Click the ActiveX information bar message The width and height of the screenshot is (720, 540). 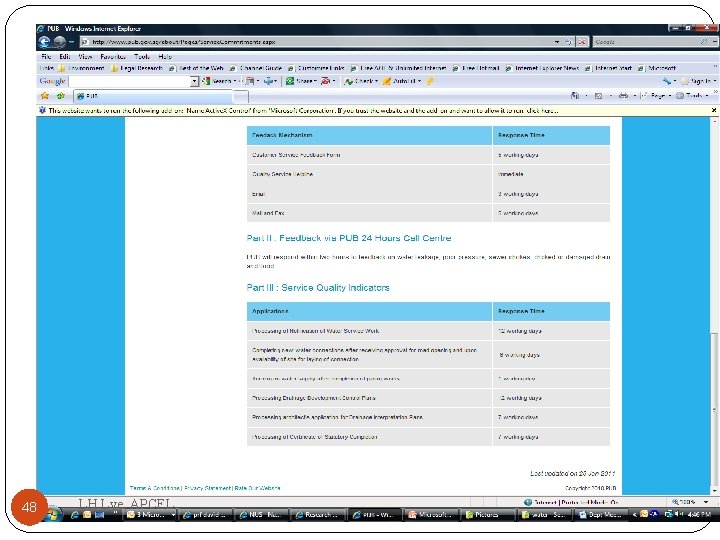click(303, 110)
